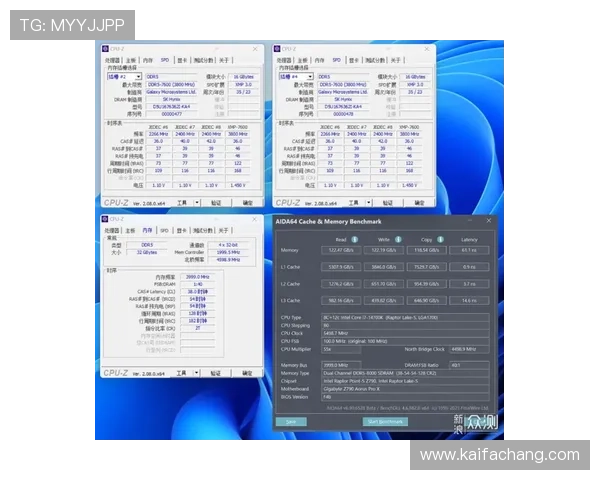
Task: Switch to the 处理器 tab in the Slot #2 CPU-Z window
Action: pos(113,60)
